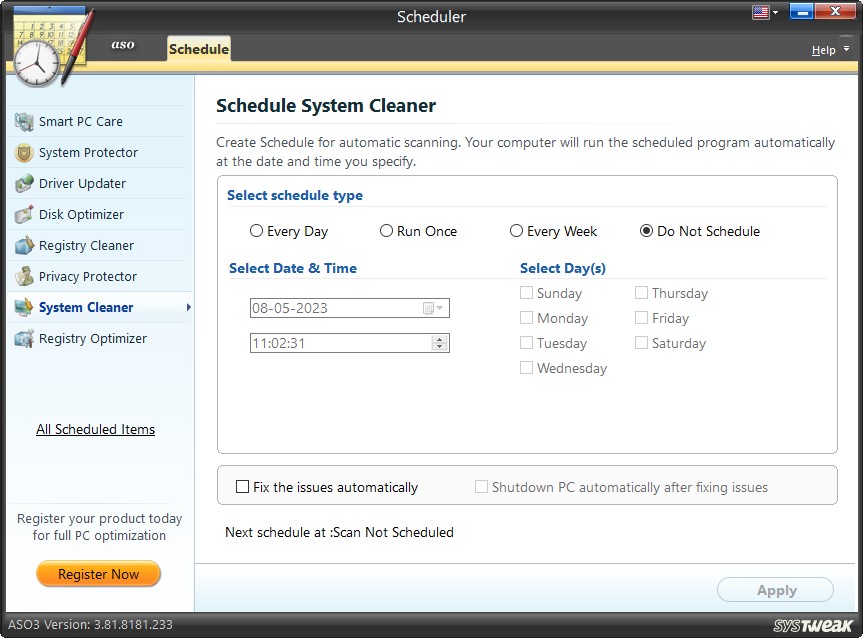Open All Scheduled Items

tap(95, 429)
